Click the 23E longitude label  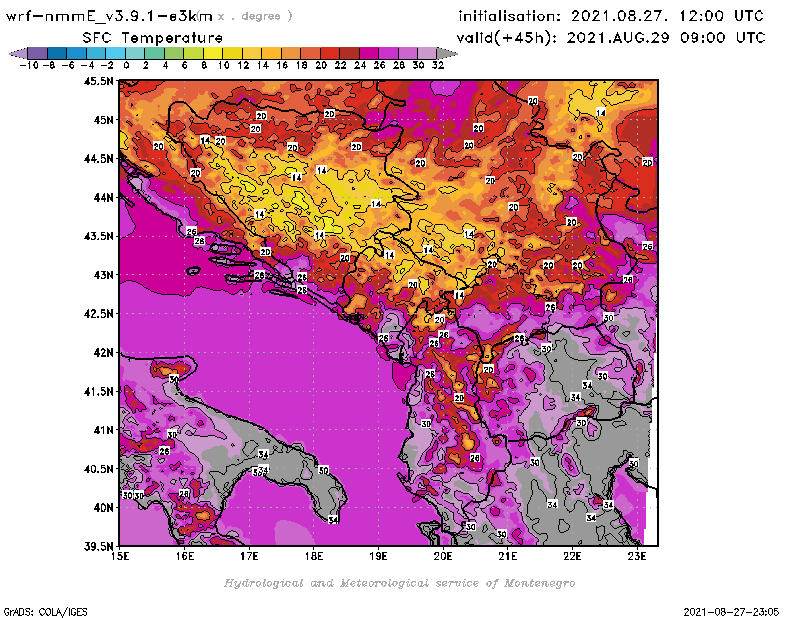click(637, 556)
